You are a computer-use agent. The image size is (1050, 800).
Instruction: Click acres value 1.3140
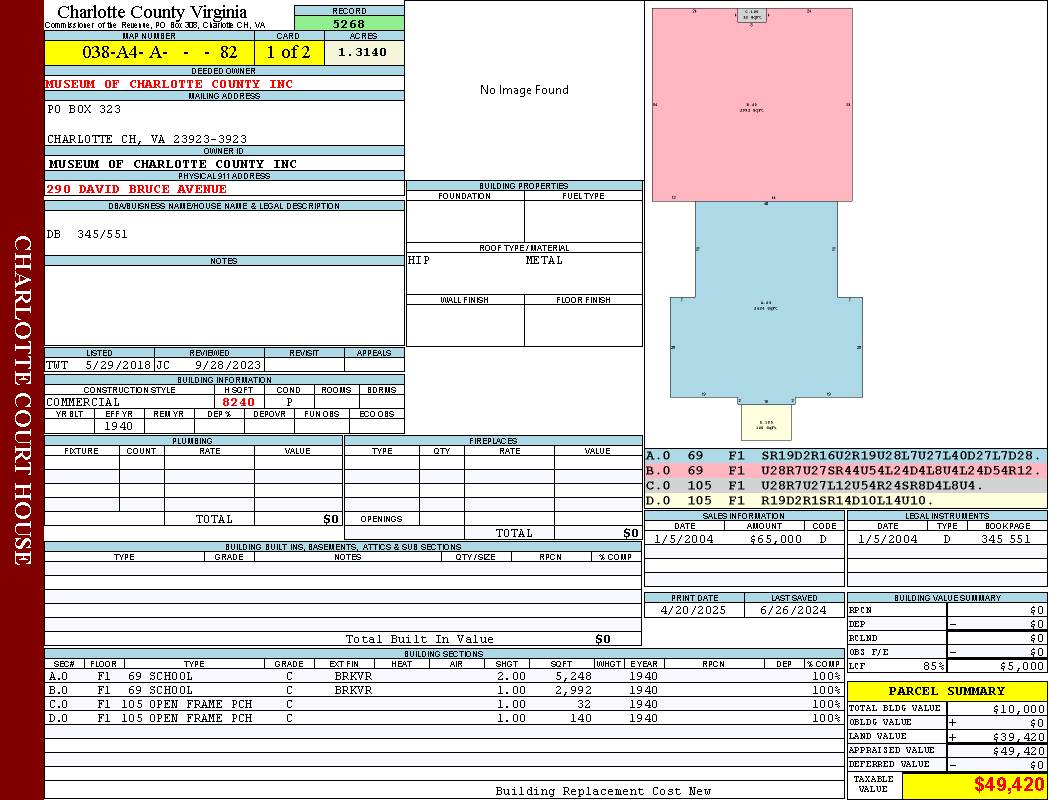pyautogui.click(x=364, y=52)
